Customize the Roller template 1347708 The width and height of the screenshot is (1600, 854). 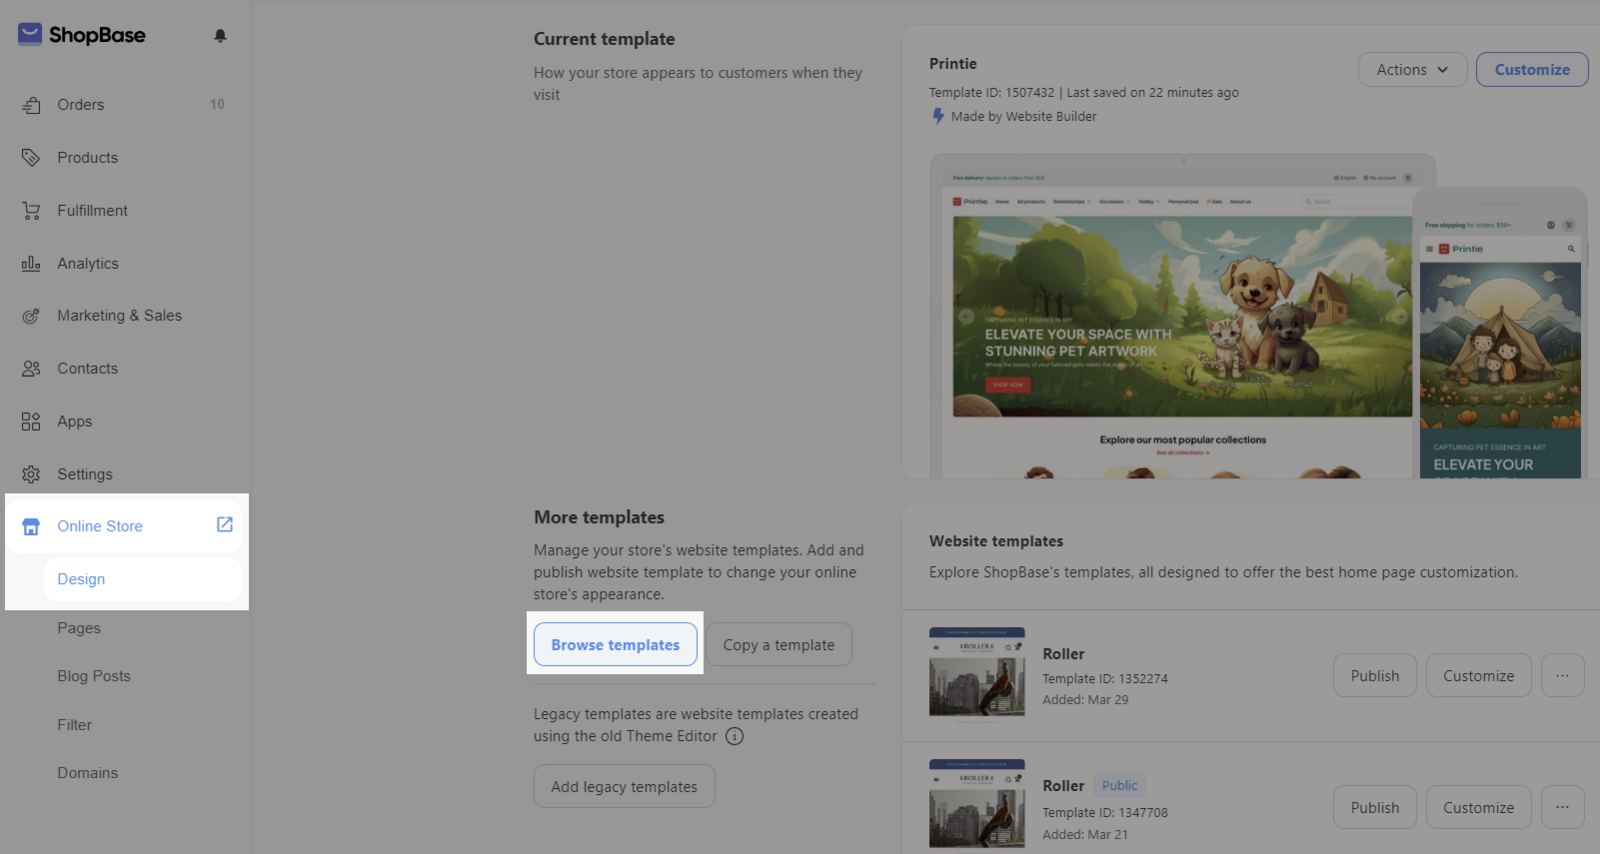tap(1478, 808)
